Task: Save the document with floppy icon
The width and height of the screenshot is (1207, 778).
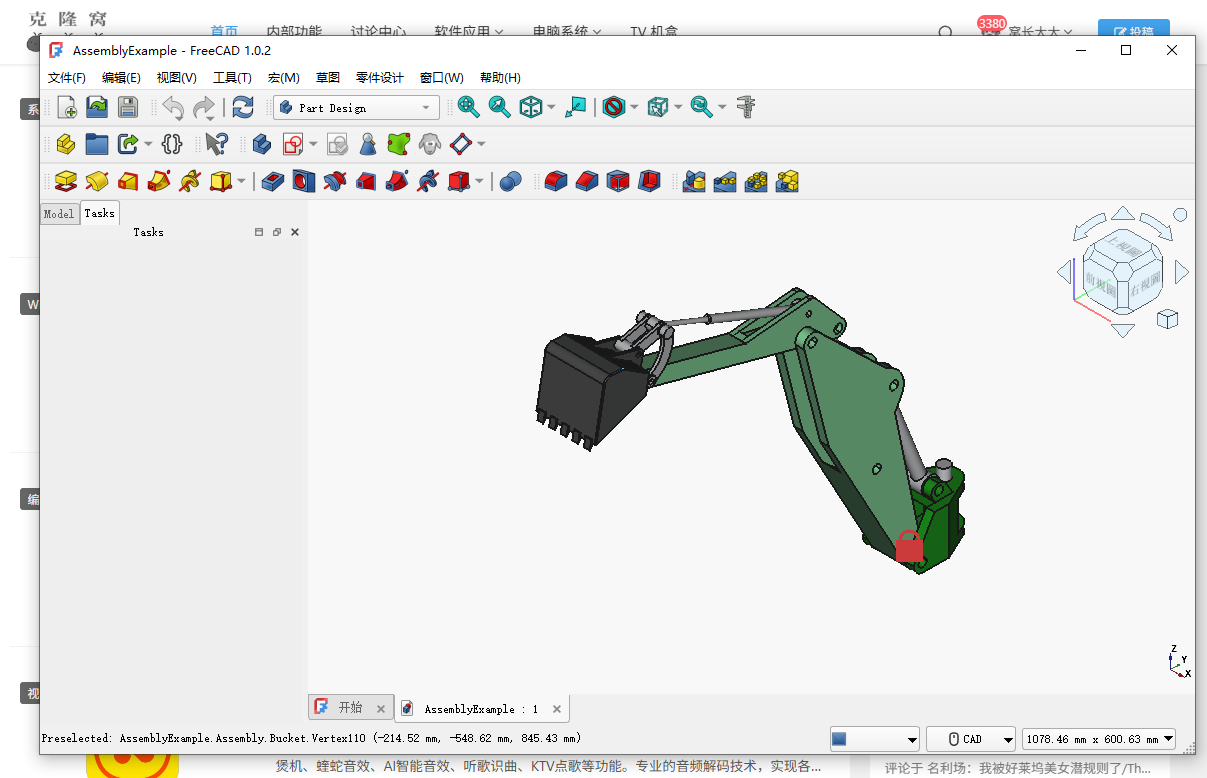Action: [x=127, y=107]
